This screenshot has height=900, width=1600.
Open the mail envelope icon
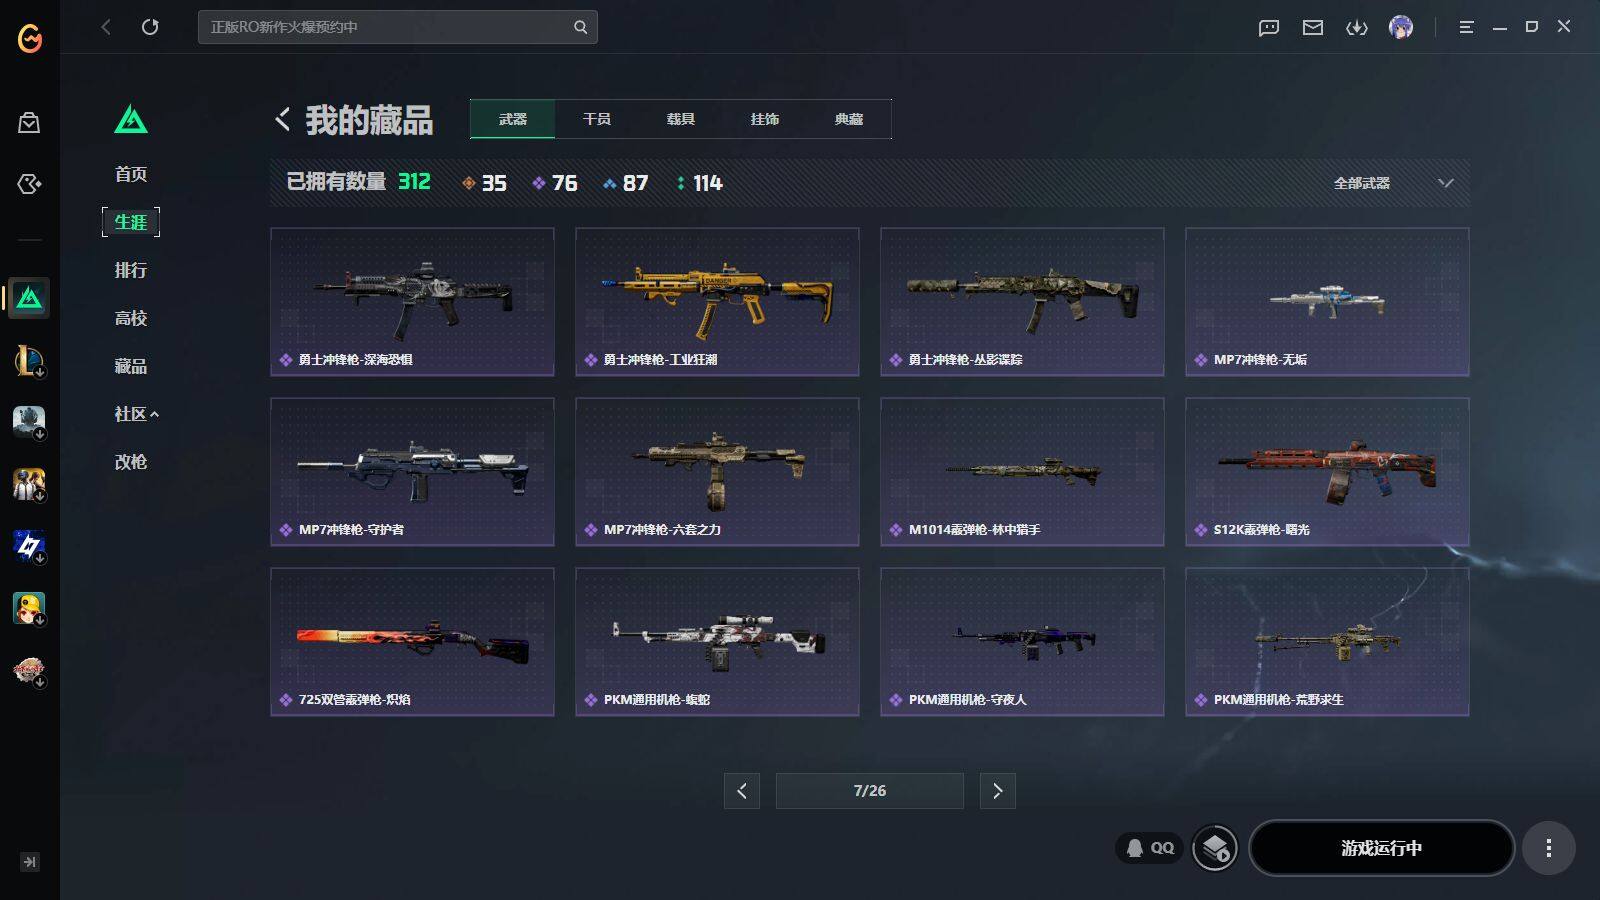point(1313,27)
